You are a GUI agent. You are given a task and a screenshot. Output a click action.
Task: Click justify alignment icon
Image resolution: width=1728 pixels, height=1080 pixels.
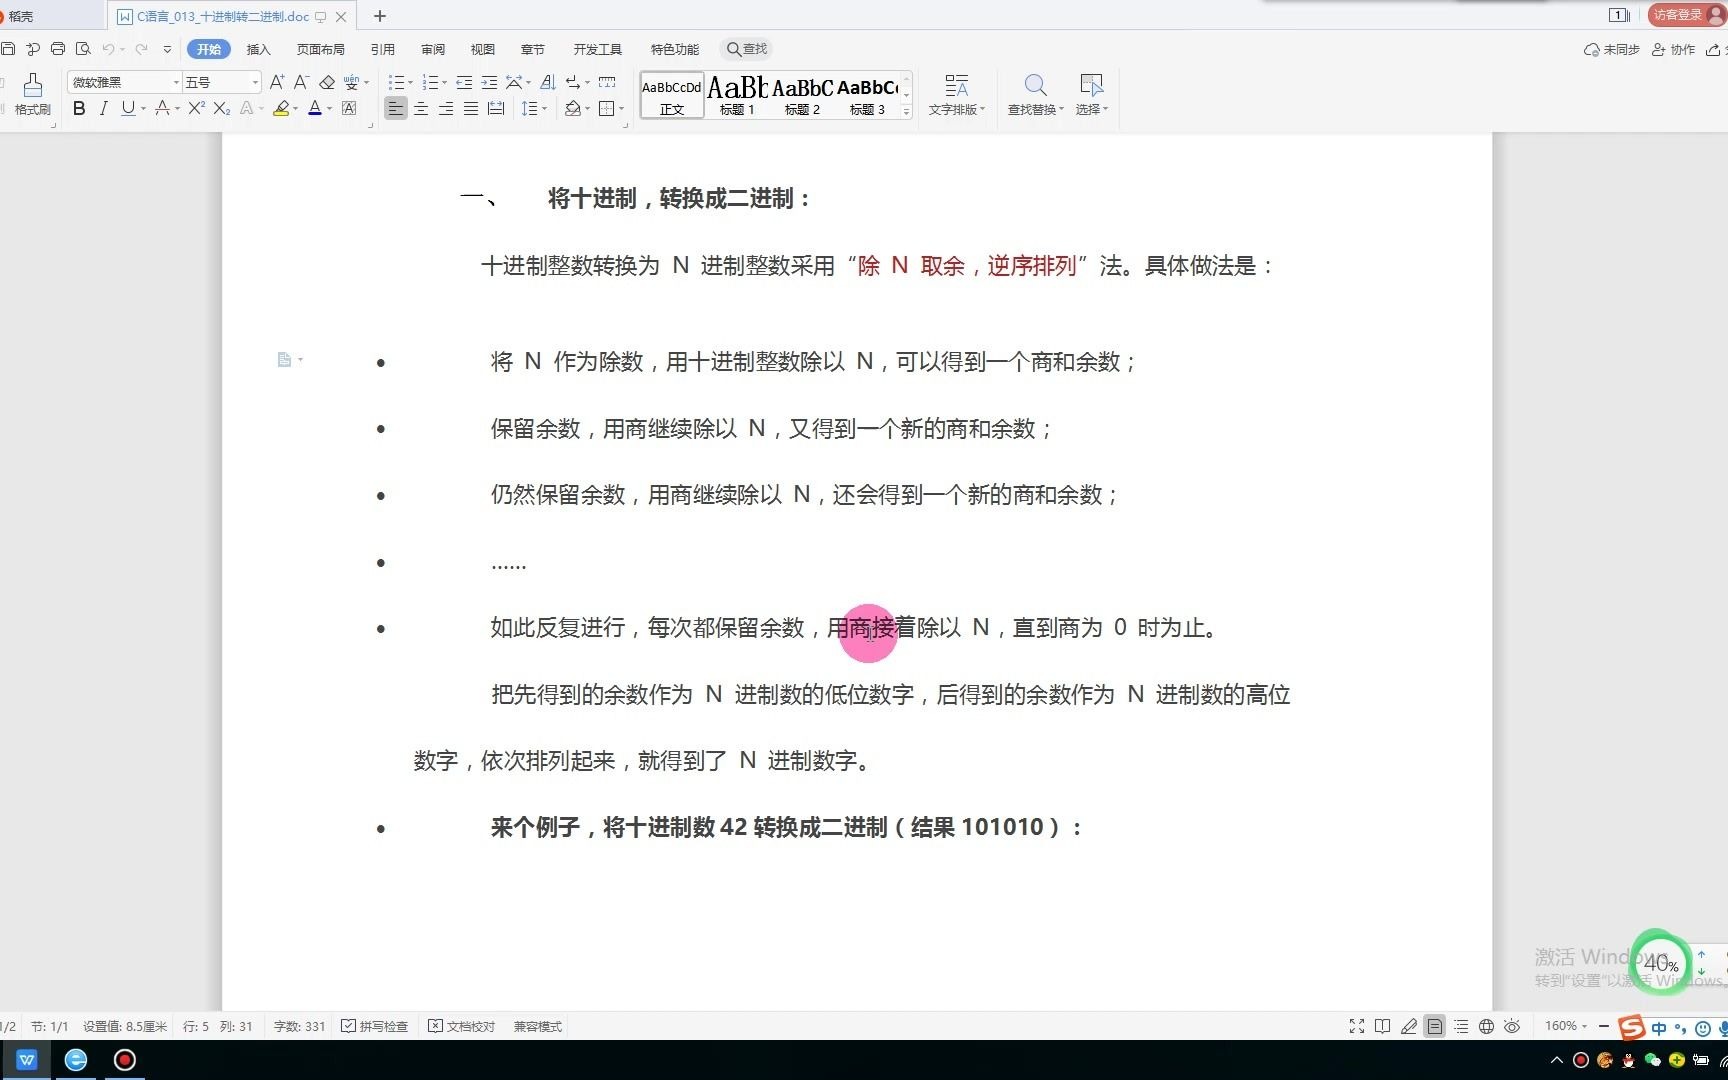[471, 108]
